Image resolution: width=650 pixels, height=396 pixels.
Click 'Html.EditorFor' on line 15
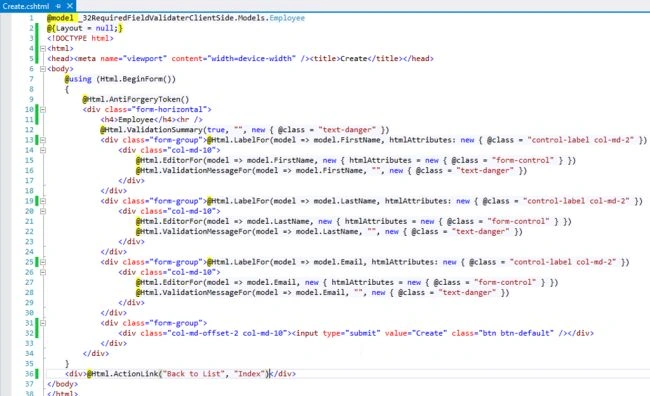coord(172,160)
